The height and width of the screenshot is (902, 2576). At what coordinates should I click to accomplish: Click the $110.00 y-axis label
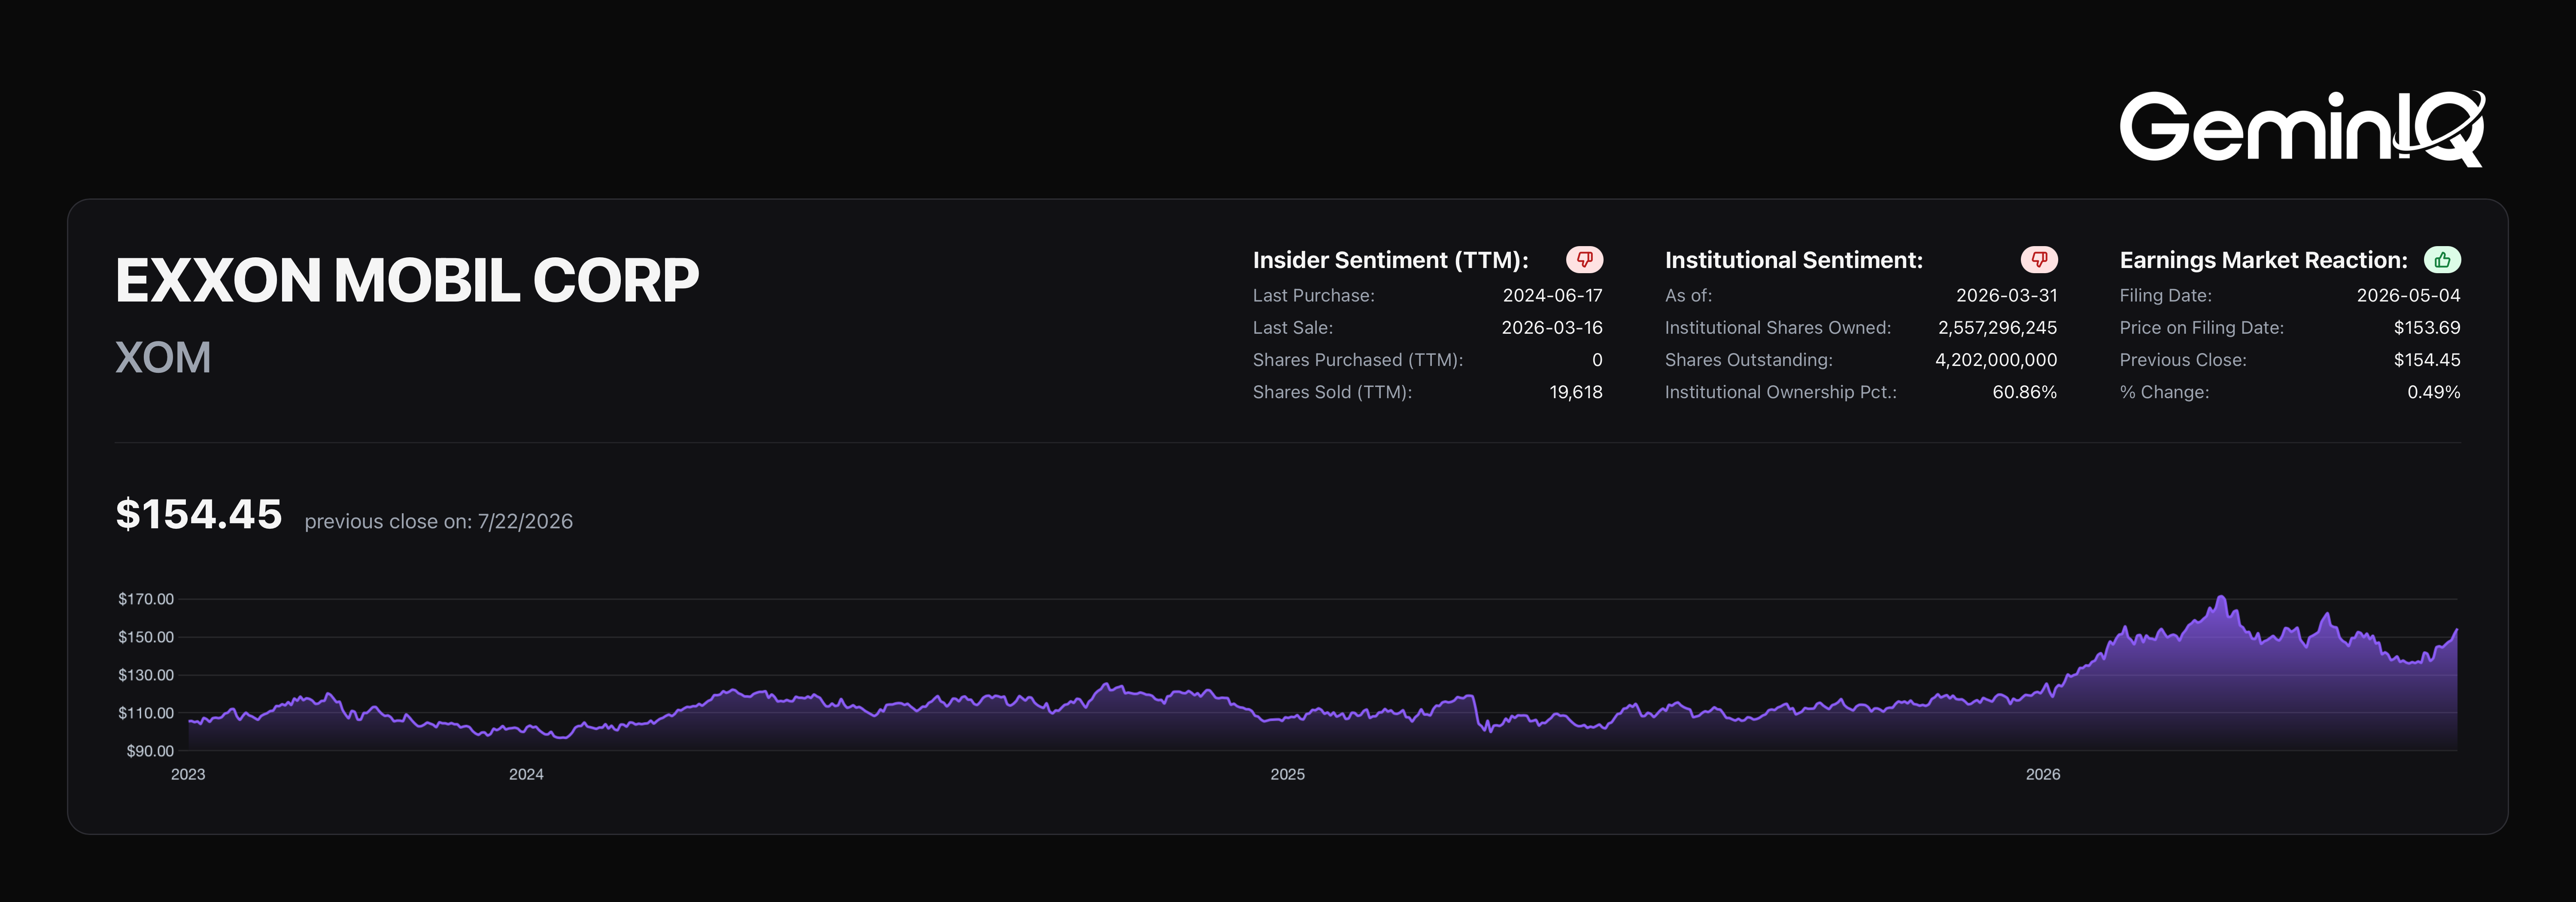pos(146,713)
